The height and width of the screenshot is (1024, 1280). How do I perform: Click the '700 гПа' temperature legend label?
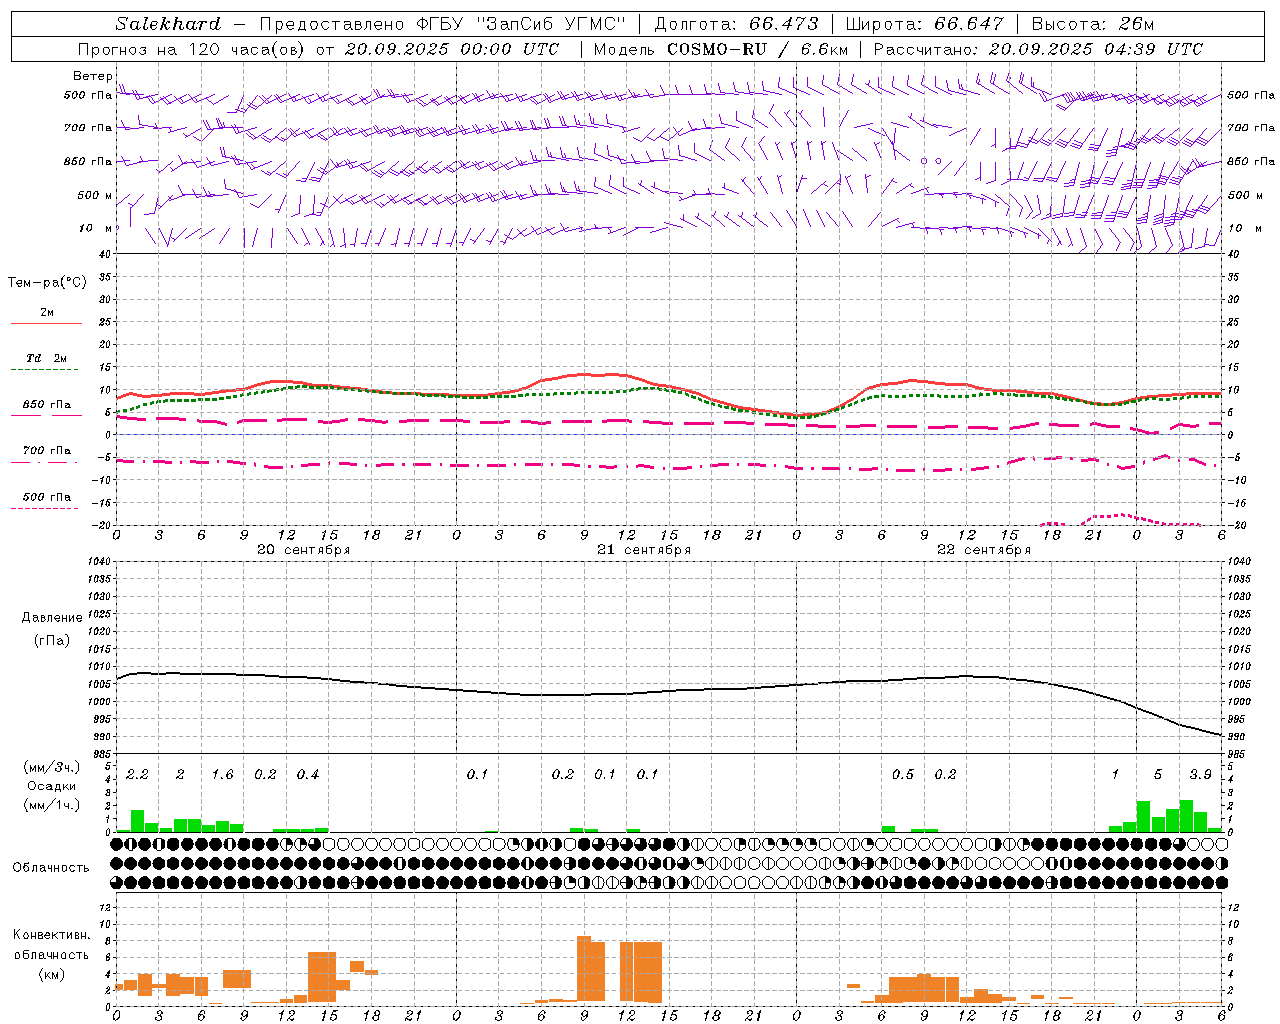47,451
